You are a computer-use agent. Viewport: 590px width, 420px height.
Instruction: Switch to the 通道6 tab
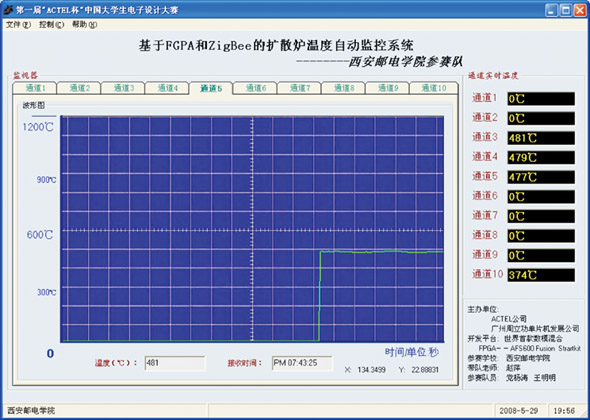pyautogui.click(x=255, y=88)
